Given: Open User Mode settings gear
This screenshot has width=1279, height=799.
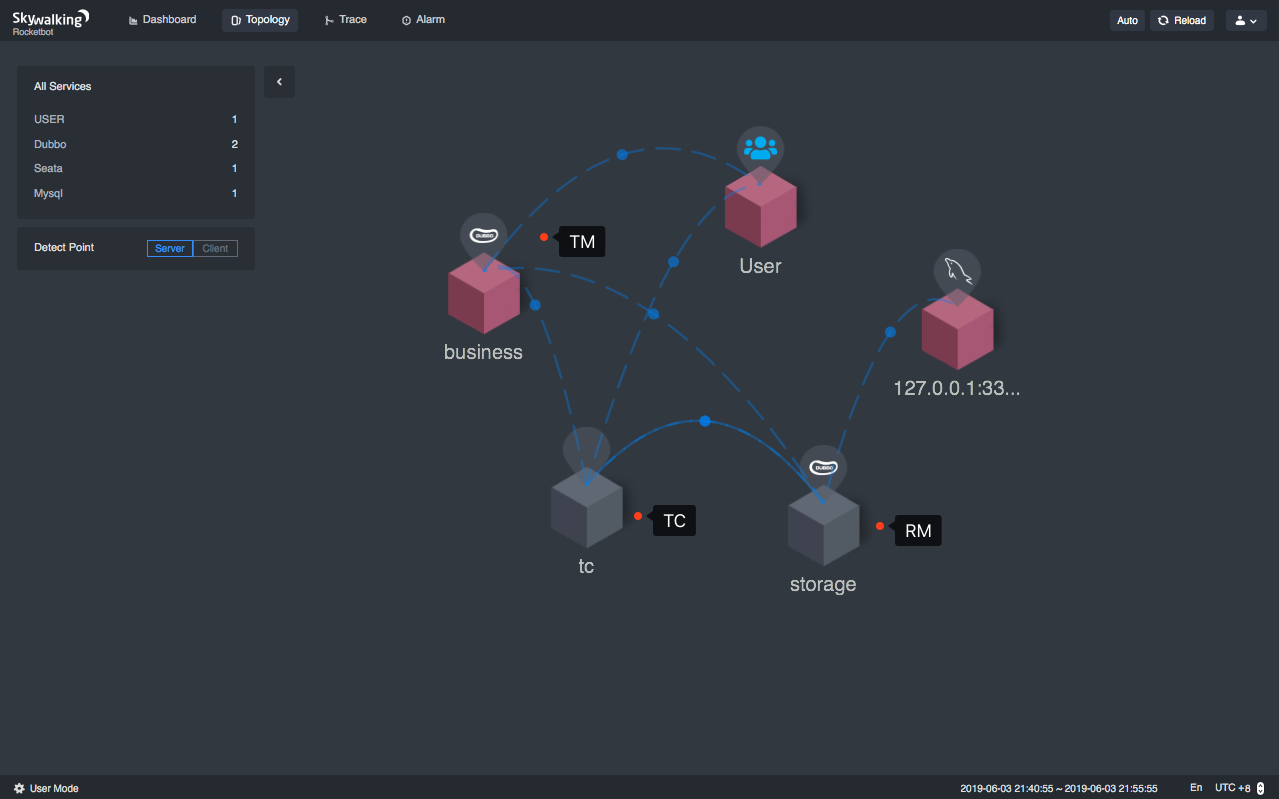Looking at the screenshot, I should point(19,788).
